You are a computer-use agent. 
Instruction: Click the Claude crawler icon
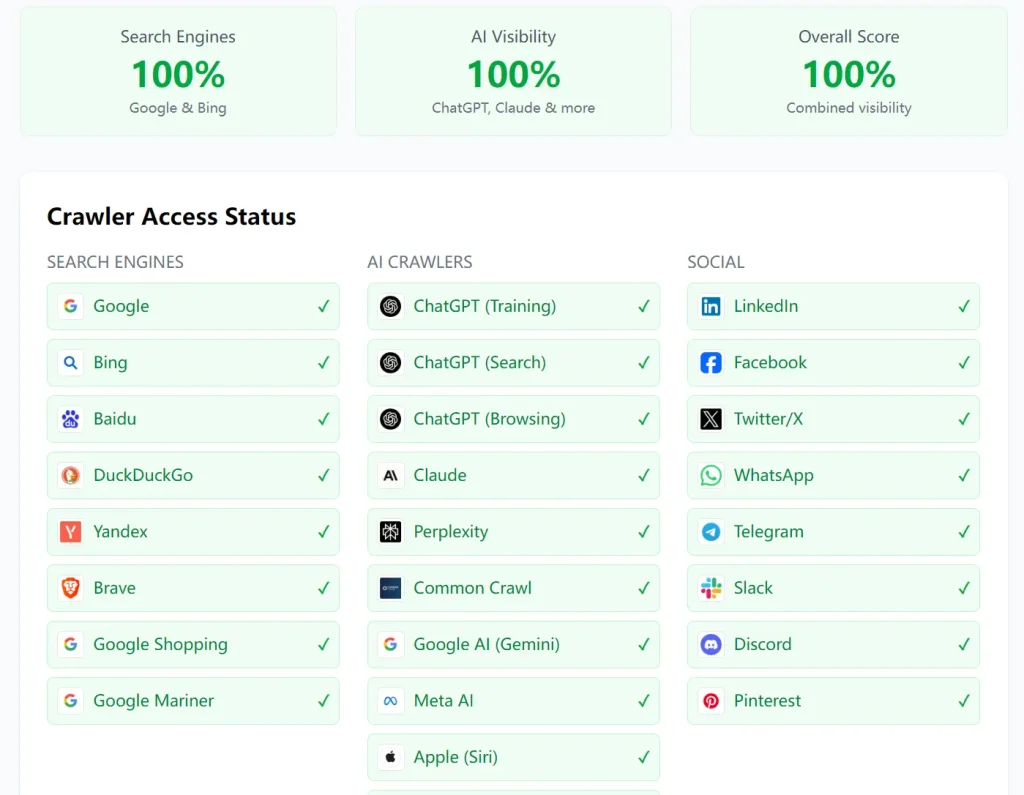pyautogui.click(x=391, y=475)
